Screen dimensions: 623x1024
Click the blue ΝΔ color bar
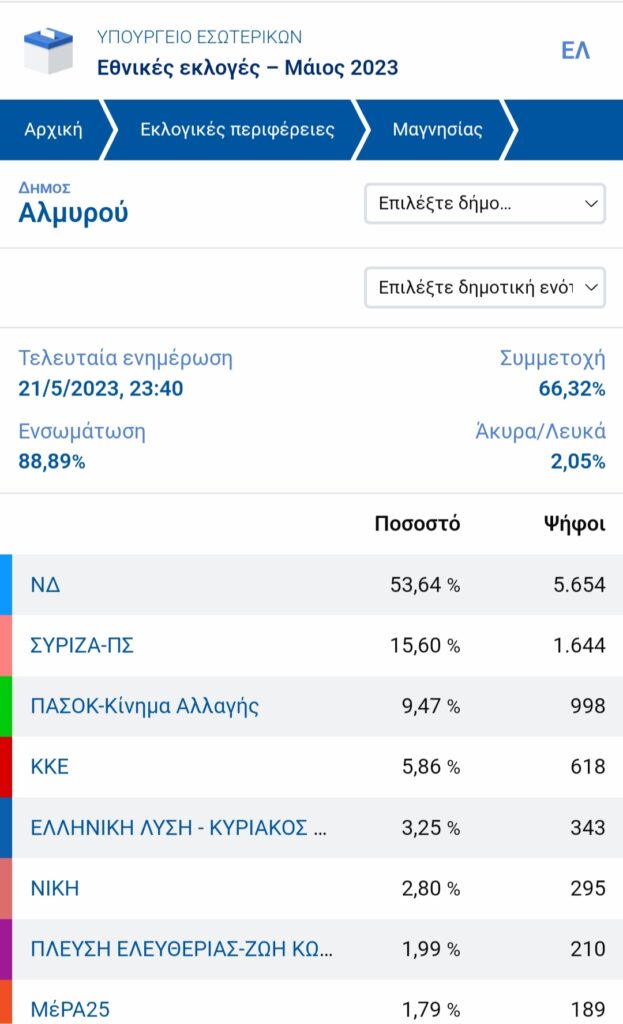(6, 585)
